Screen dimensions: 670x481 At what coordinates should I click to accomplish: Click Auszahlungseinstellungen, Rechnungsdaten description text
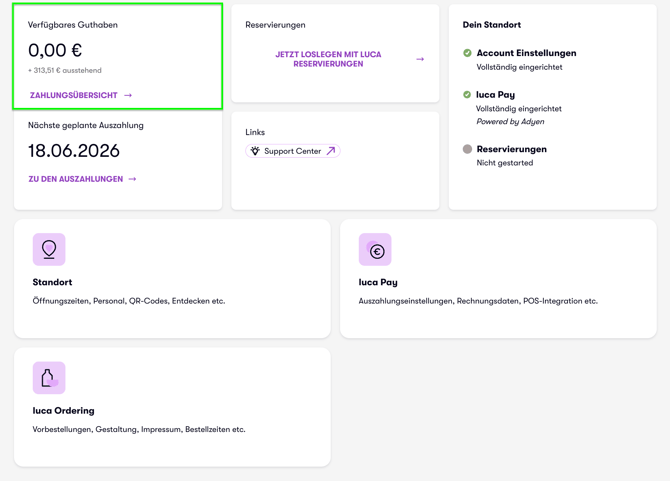click(478, 301)
